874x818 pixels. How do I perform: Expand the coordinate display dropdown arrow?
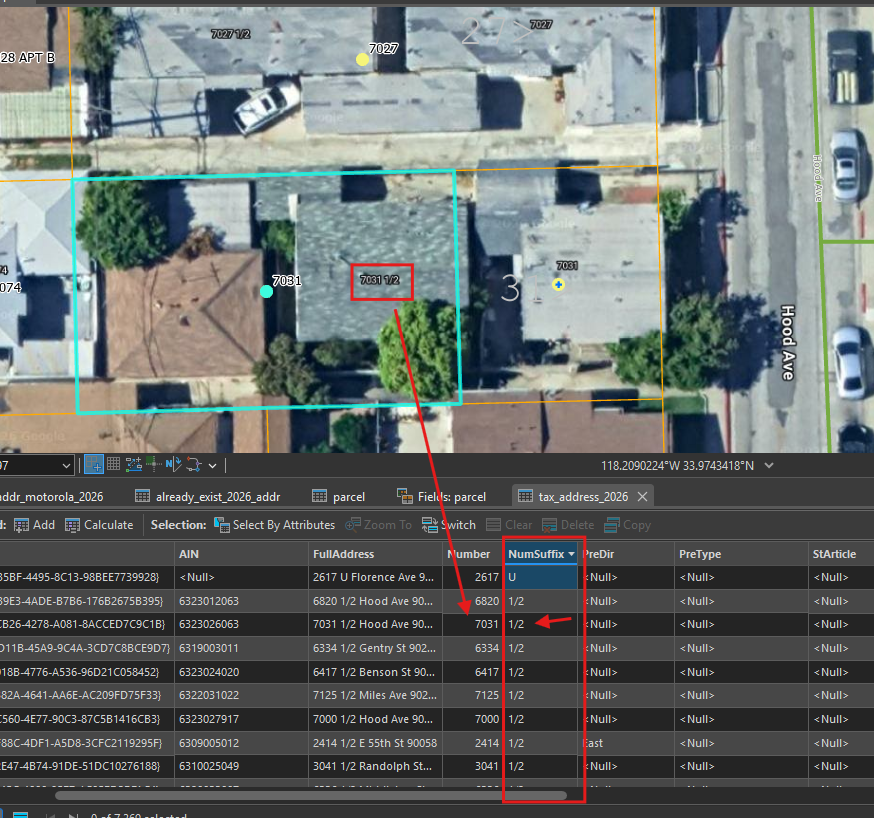coord(769,465)
